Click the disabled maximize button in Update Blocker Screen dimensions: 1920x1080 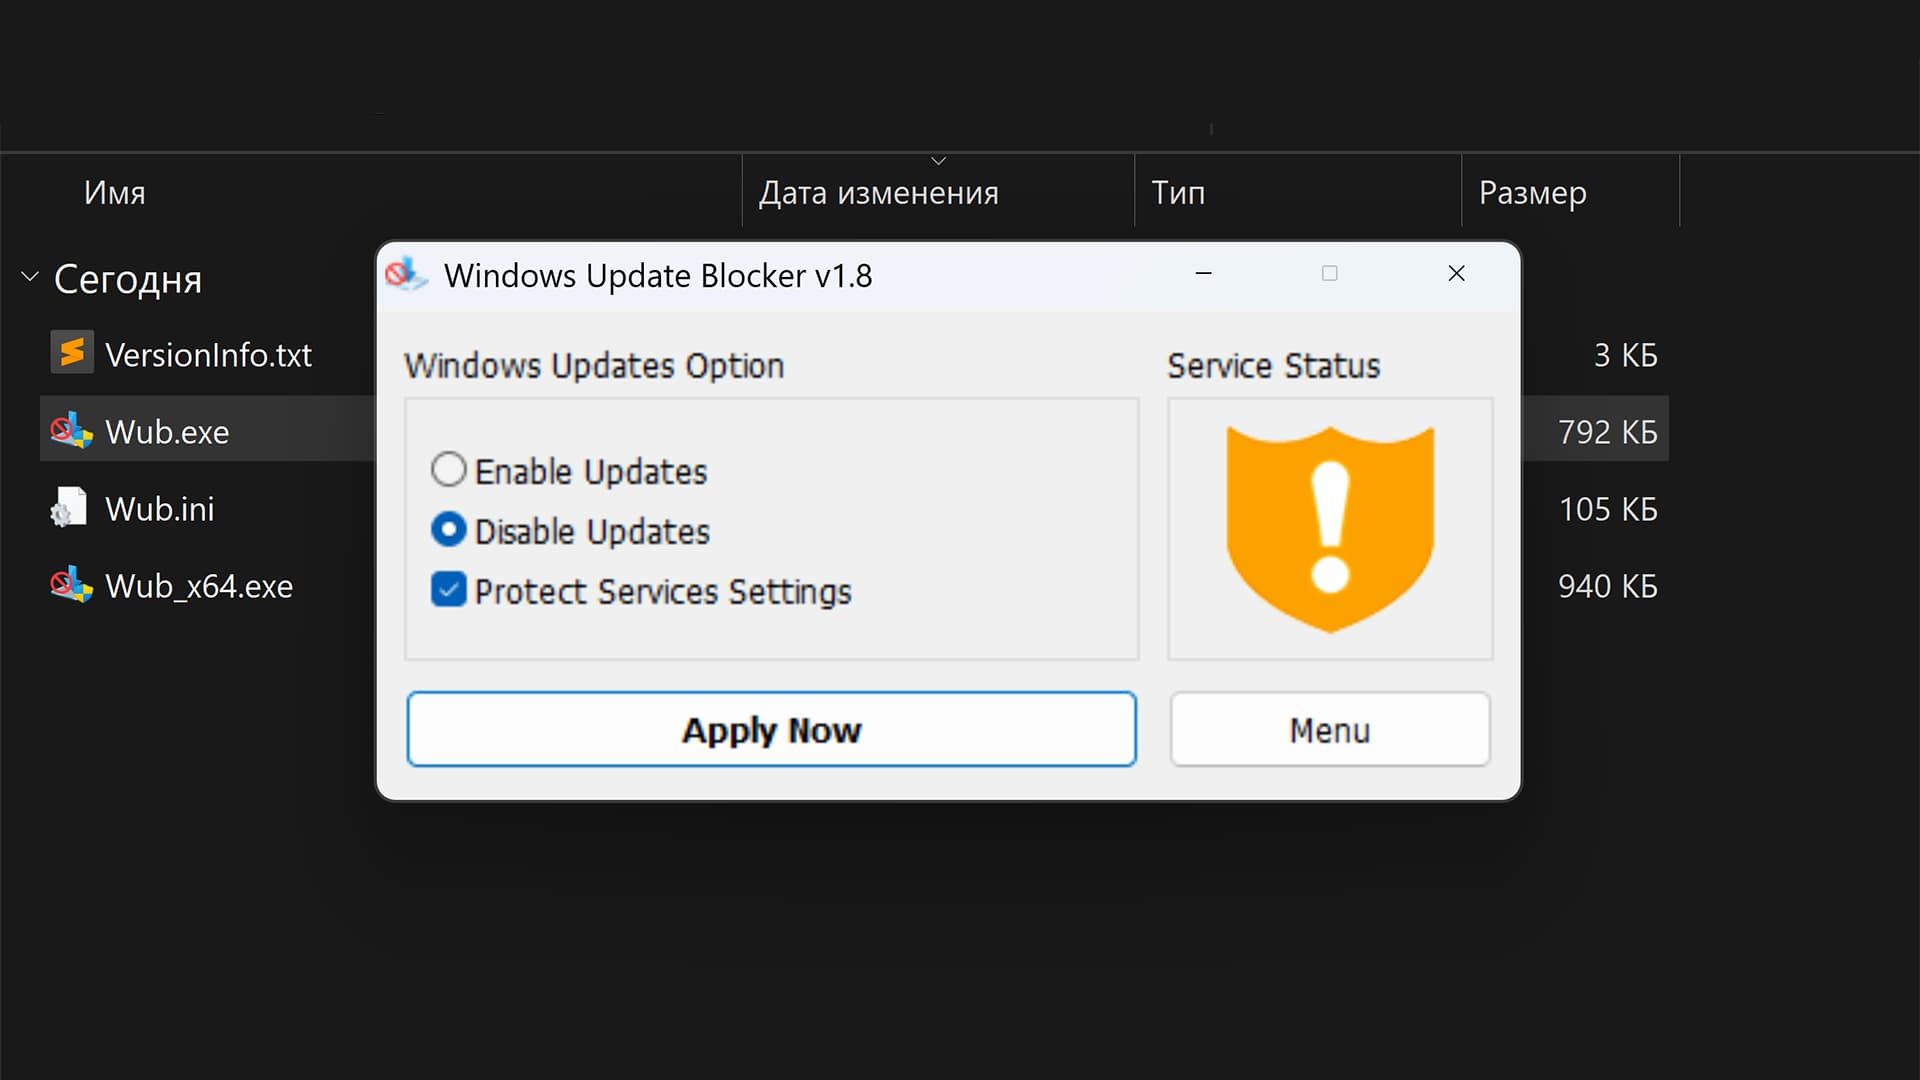point(1329,273)
